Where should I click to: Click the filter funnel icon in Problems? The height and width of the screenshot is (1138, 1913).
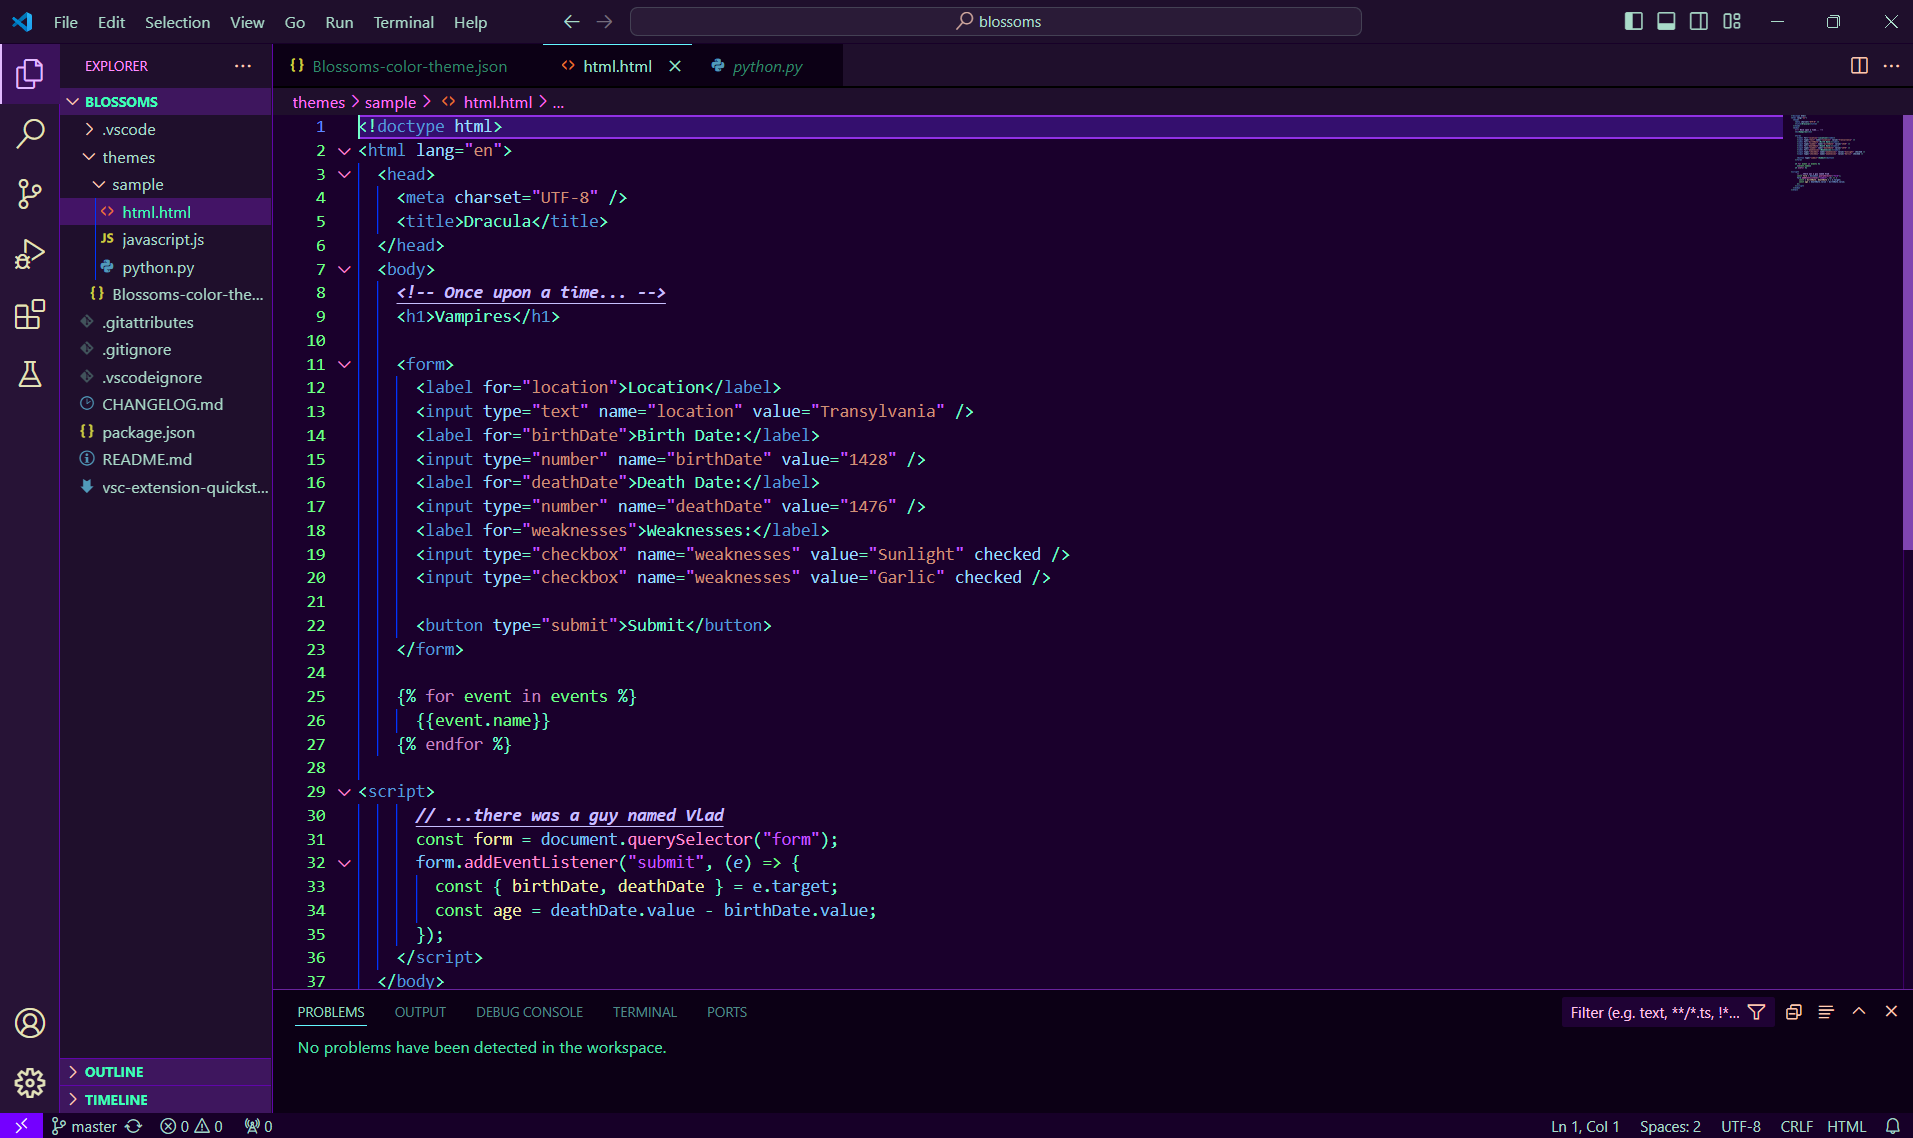coord(1756,1012)
